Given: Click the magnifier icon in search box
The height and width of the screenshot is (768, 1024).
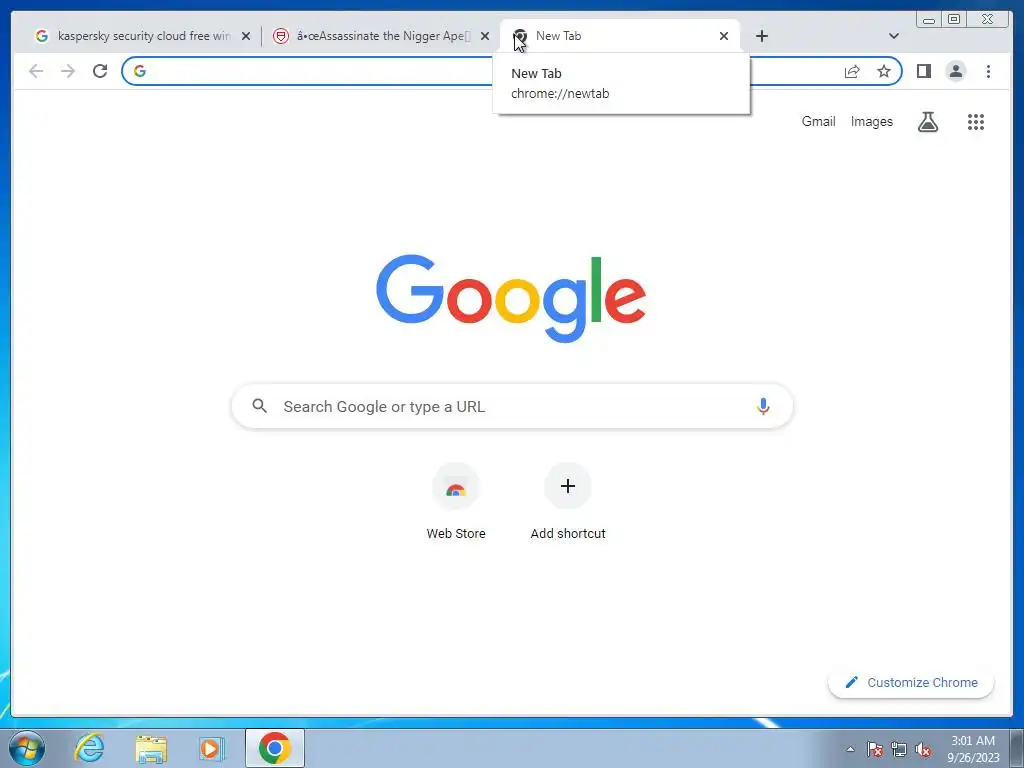Looking at the screenshot, I should click(x=259, y=406).
